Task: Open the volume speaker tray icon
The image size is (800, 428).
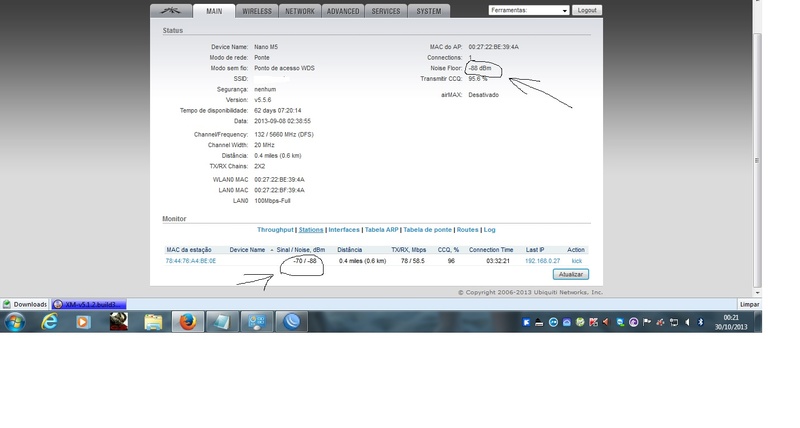Action: click(687, 322)
